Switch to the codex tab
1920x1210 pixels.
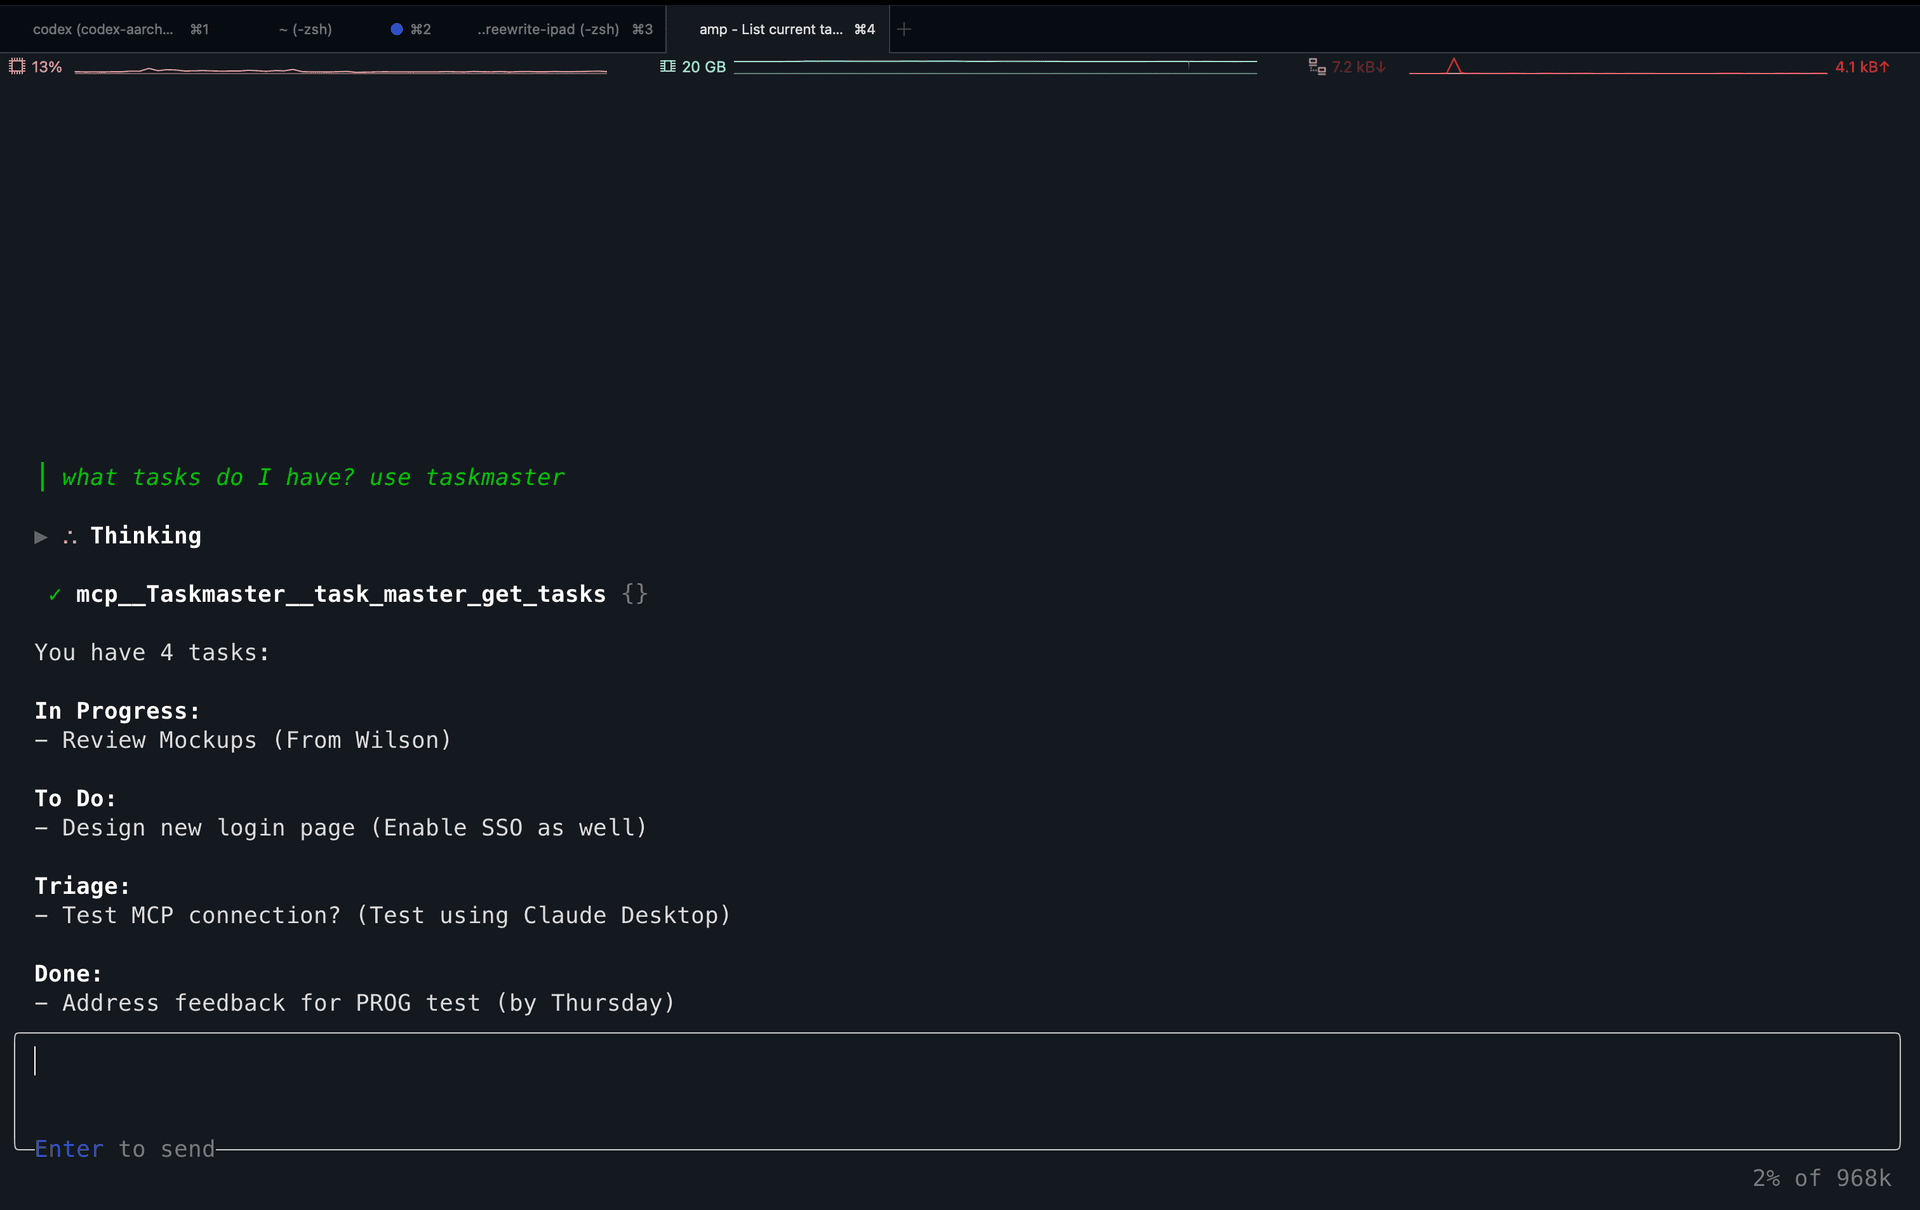pos(103,29)
